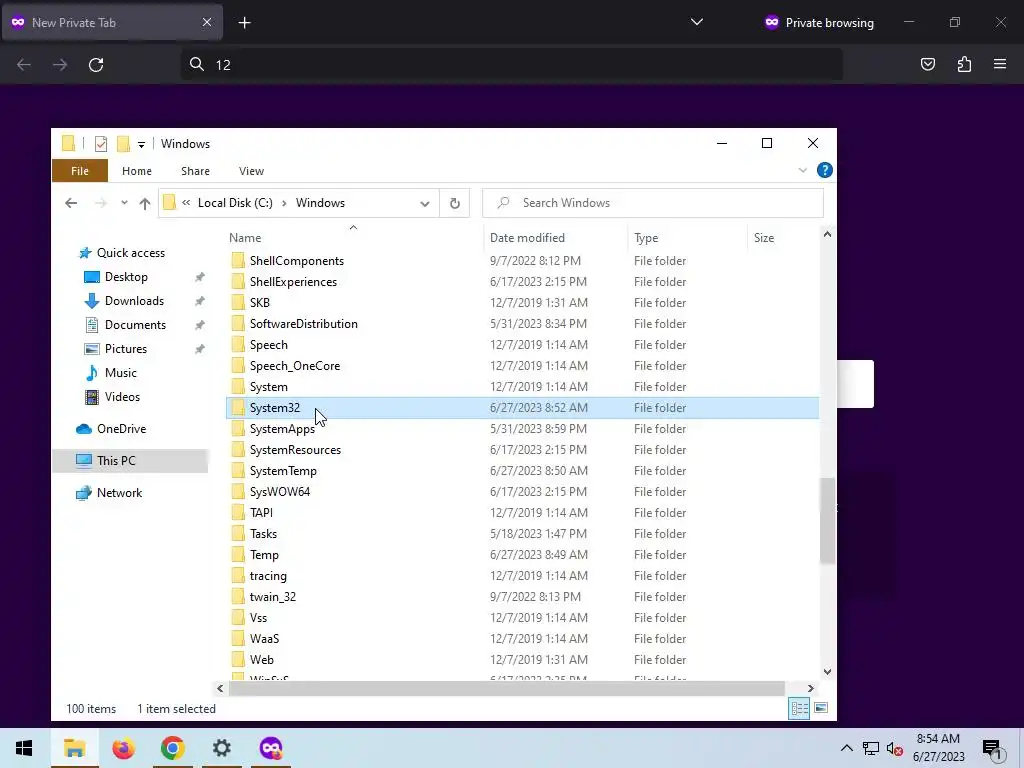Open the Windows Start menu

(24, 748)
